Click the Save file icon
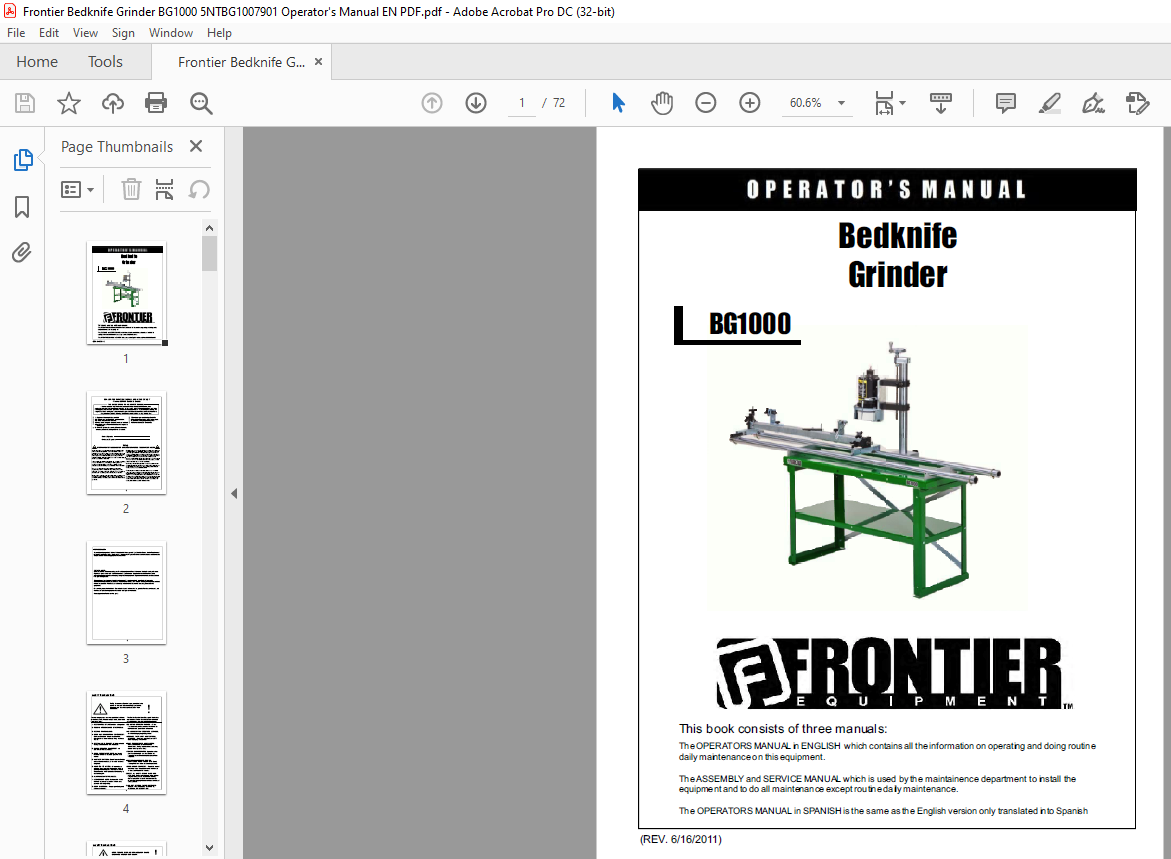1171x859 pixels. (x=25, y=103)
